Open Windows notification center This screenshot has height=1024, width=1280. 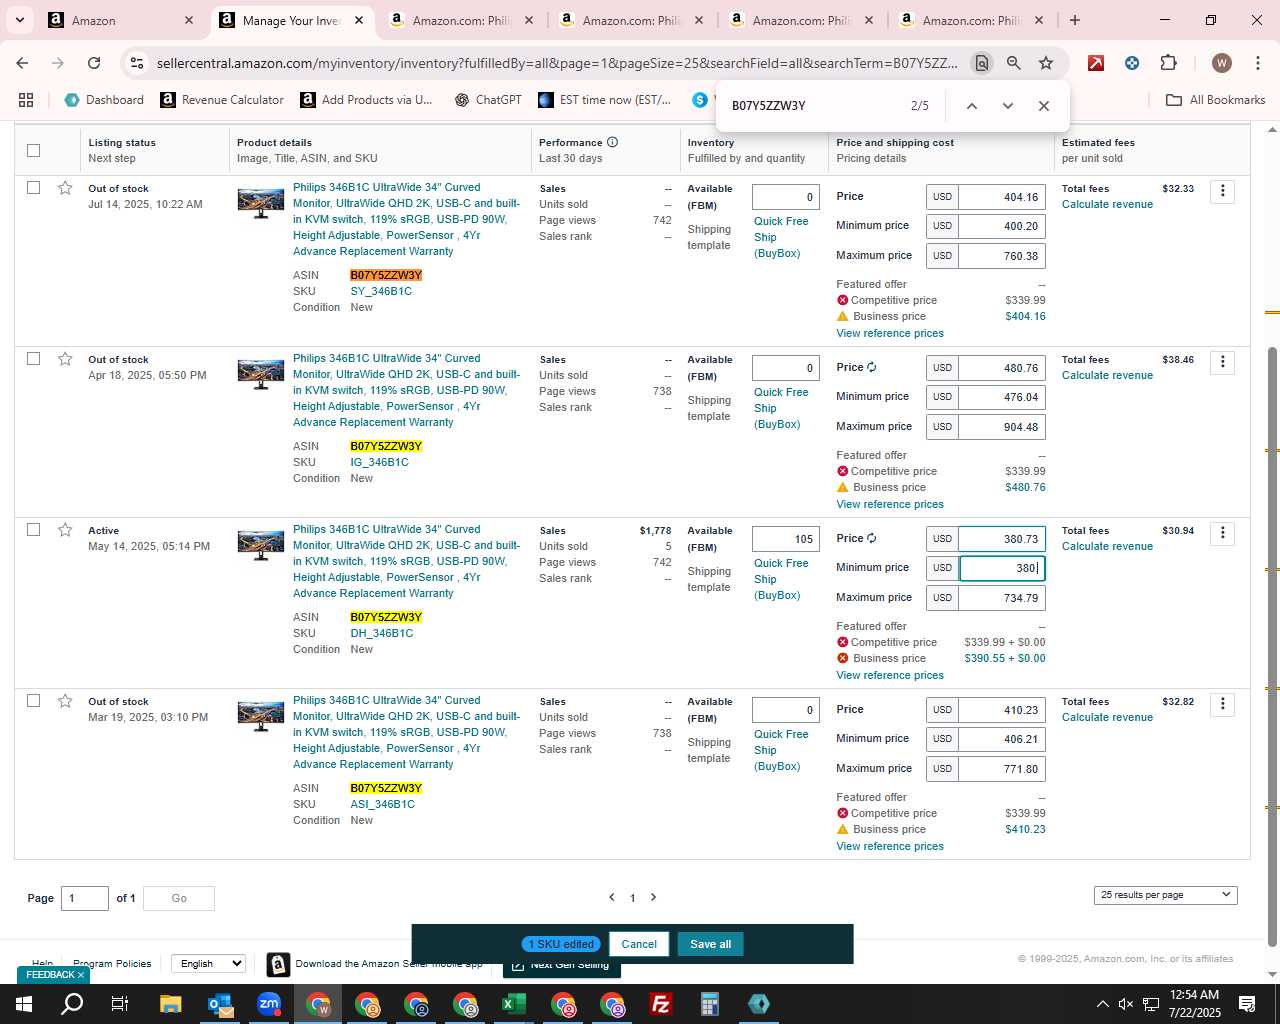coord(1247,1004)
